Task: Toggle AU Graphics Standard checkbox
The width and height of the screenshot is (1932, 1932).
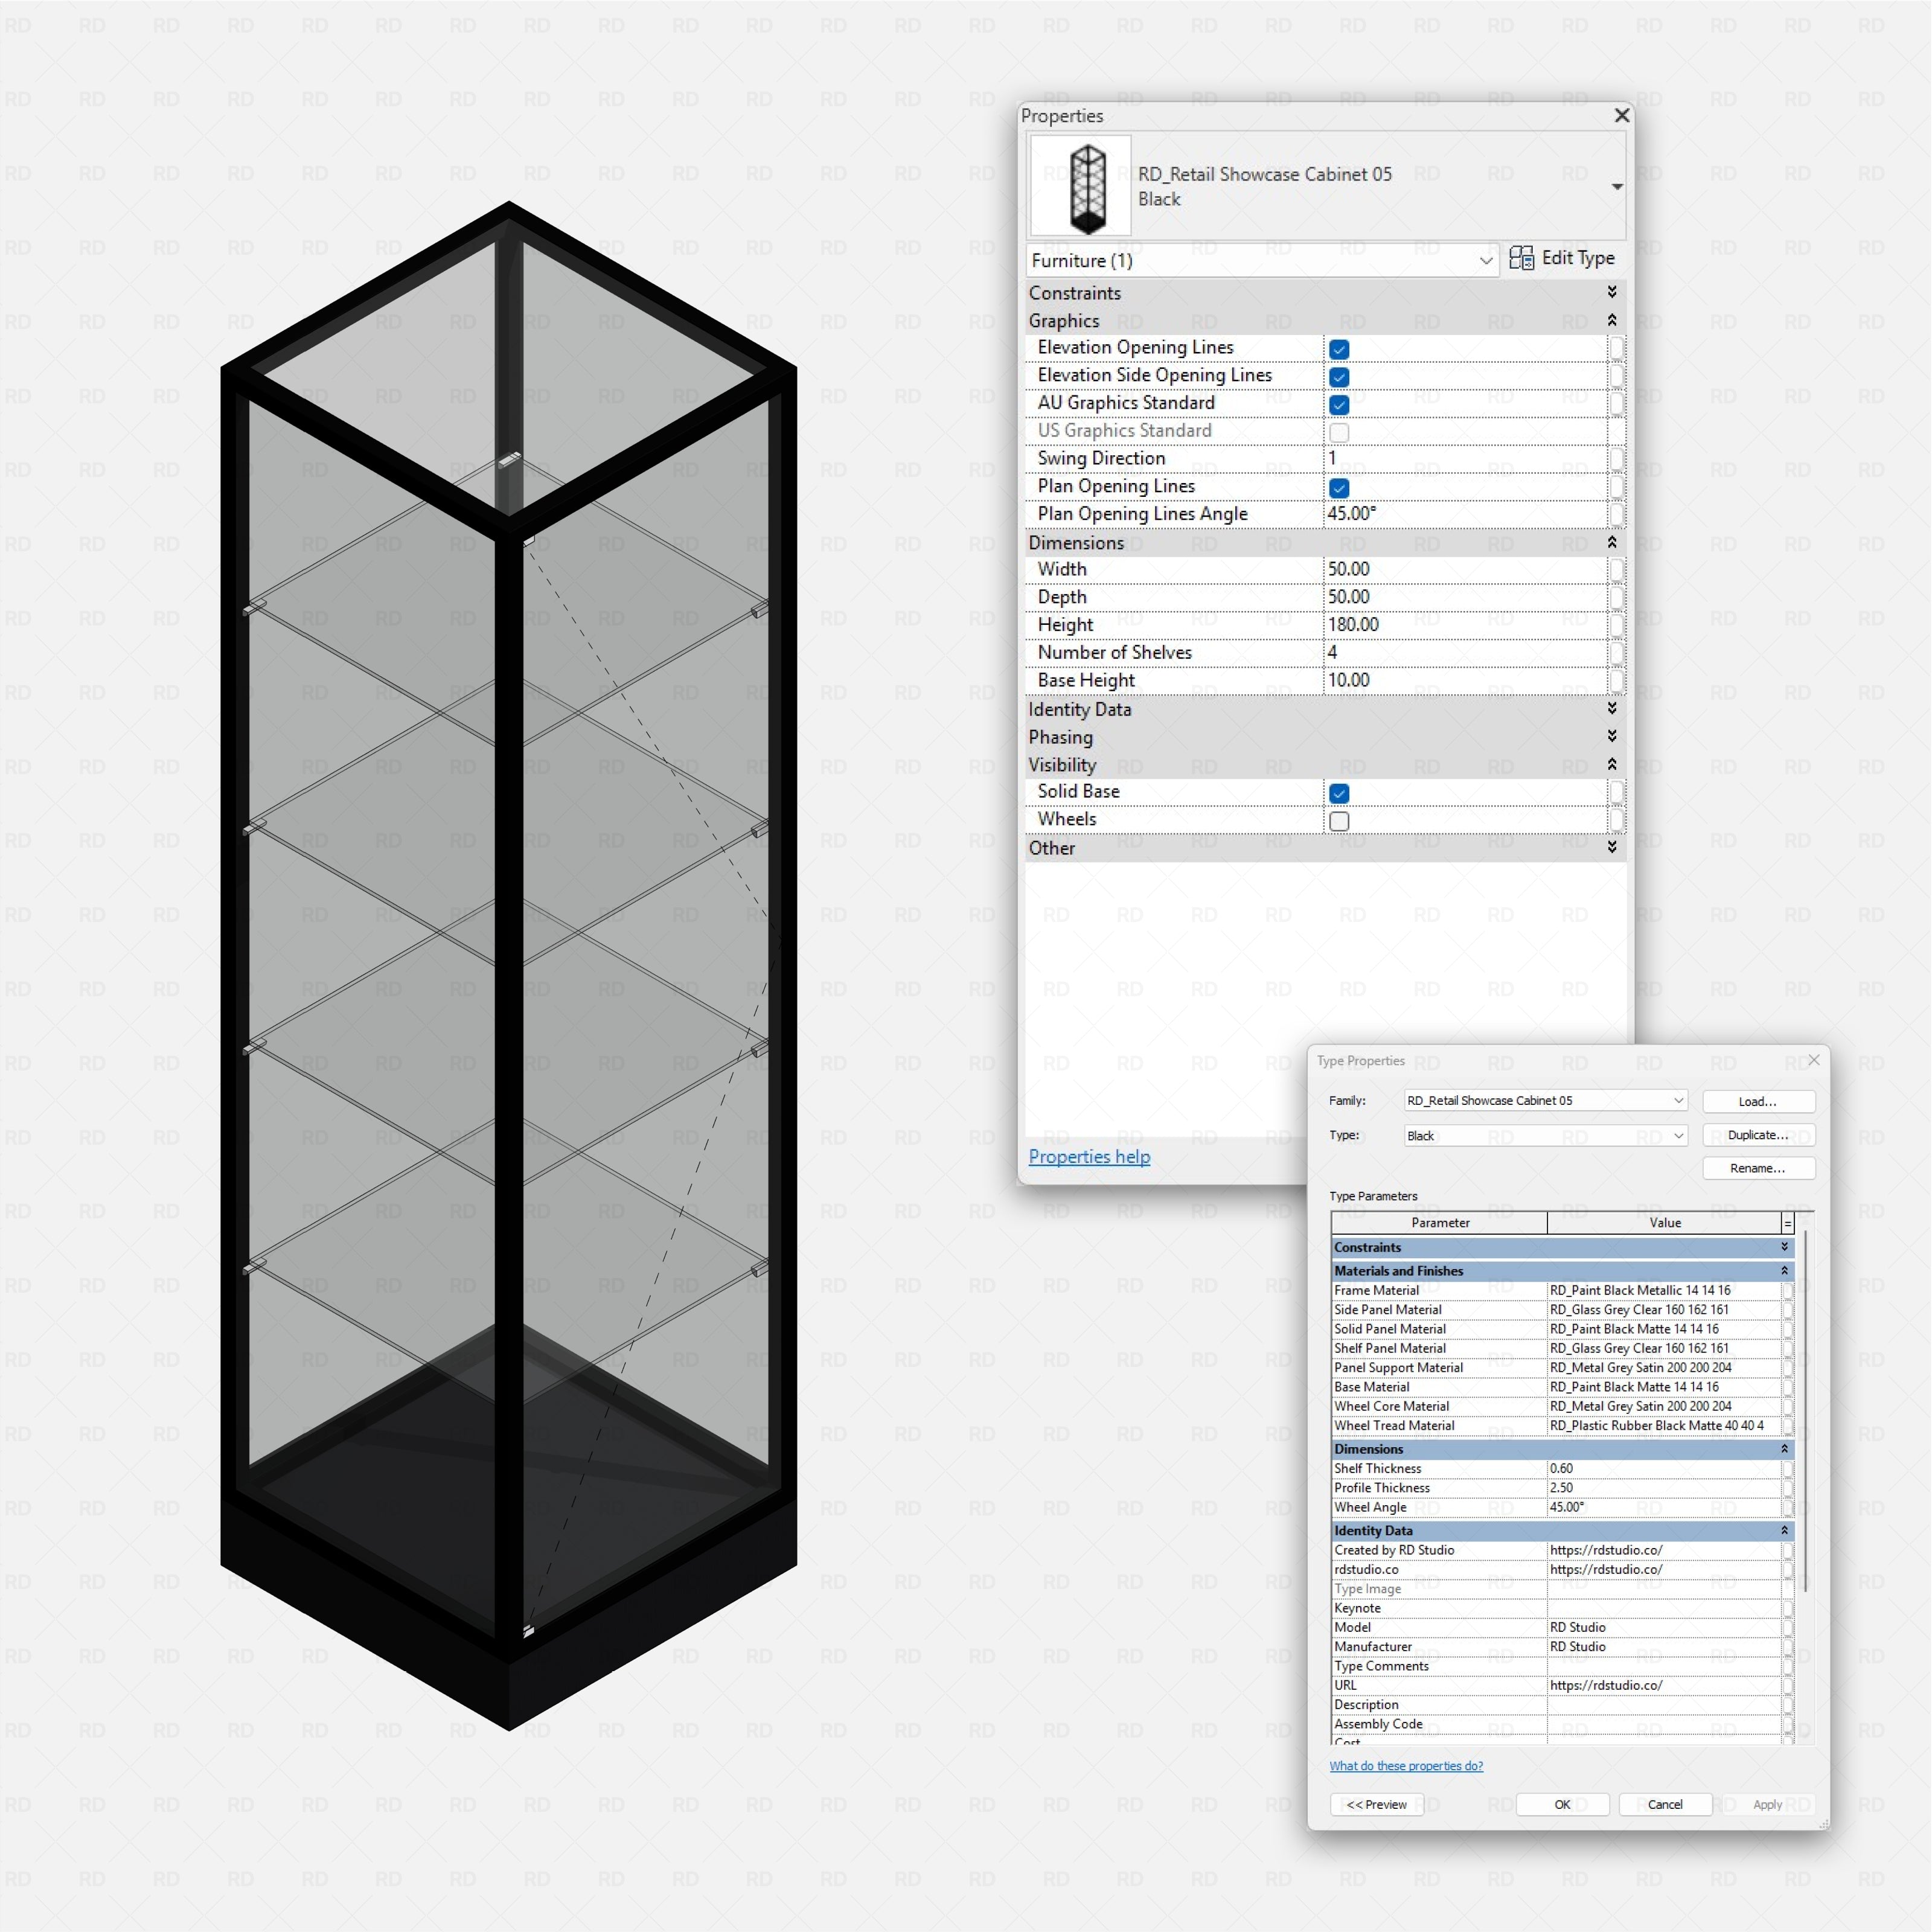Action: (1339, 404)
